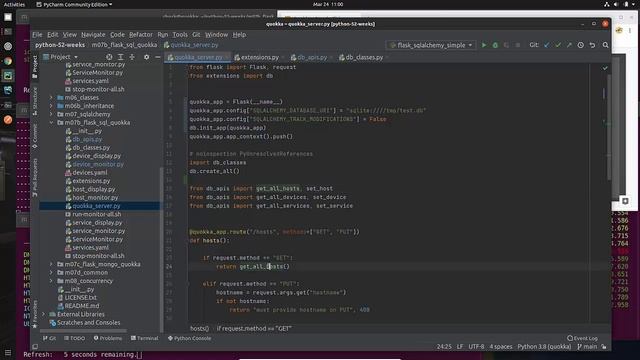Open the run configuration dropdown

(x=431, y=45)
